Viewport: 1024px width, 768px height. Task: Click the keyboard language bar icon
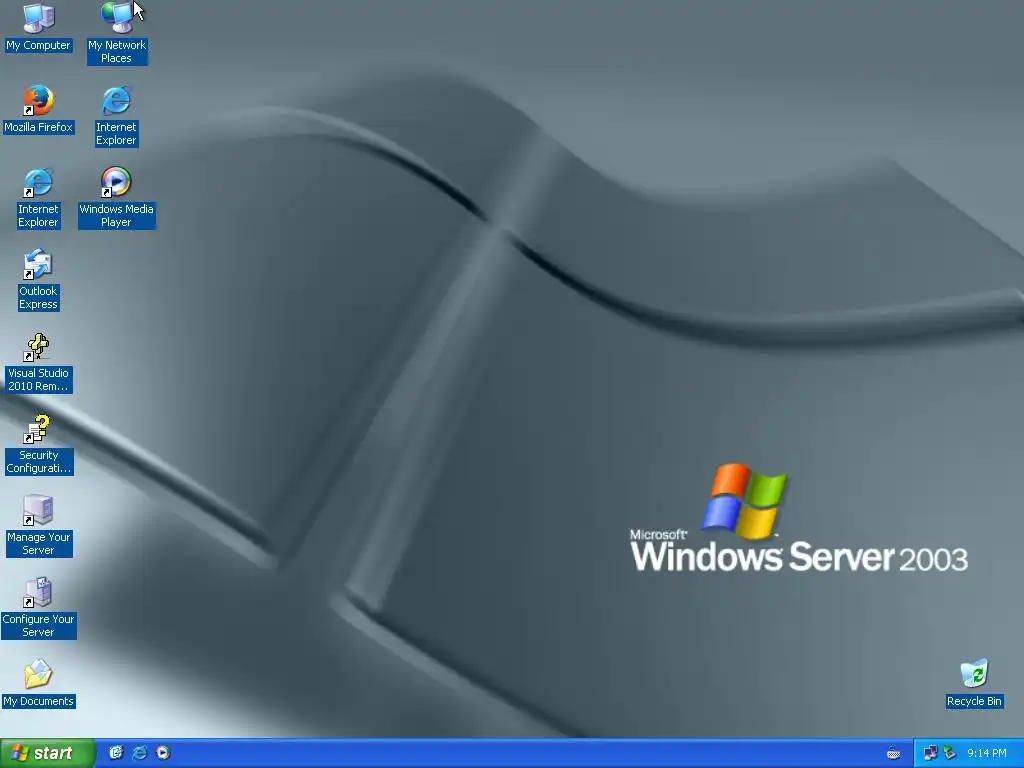click(x=893, y=754)
